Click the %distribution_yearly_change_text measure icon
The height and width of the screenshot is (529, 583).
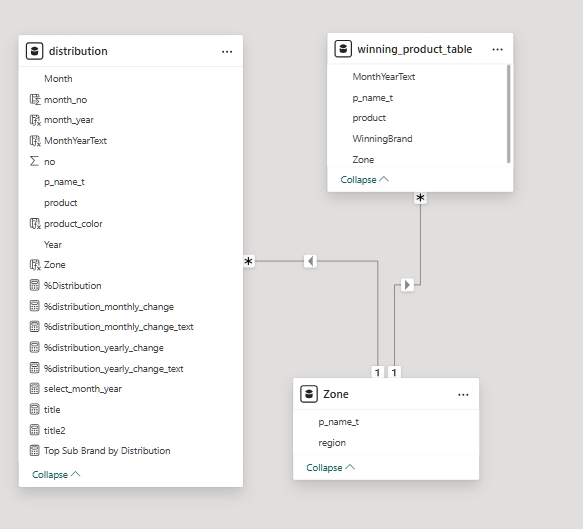tap(34, 368)
